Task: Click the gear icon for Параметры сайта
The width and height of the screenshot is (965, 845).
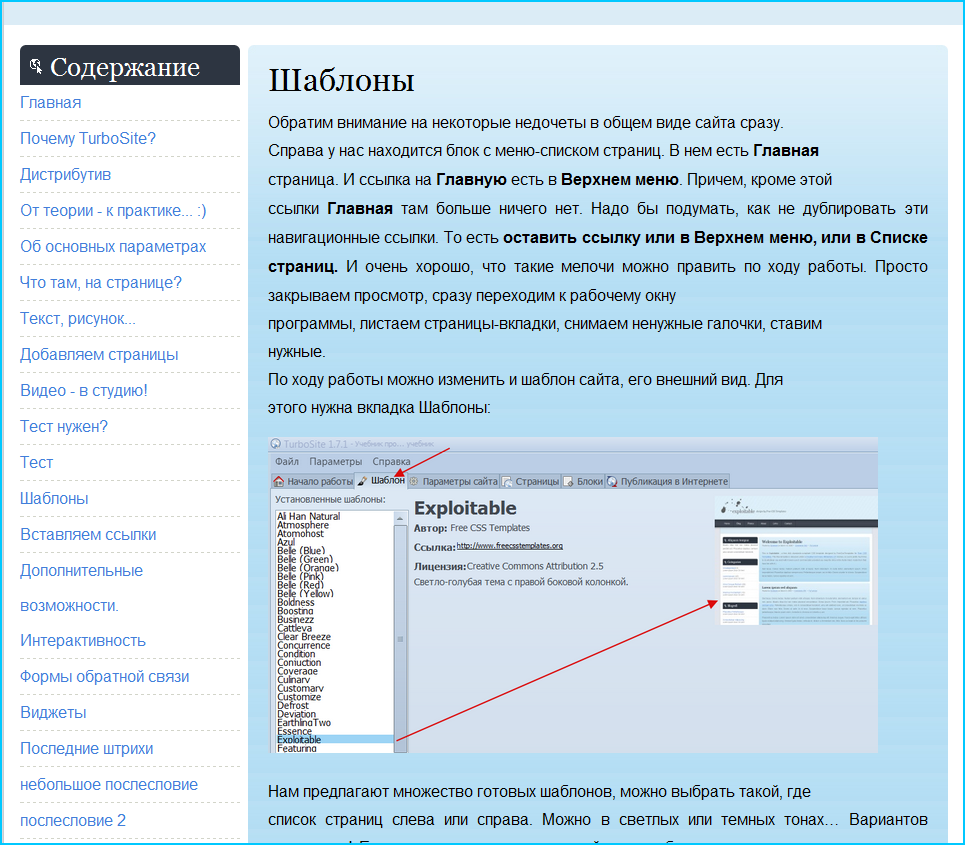Action: (x=414, y=481)
